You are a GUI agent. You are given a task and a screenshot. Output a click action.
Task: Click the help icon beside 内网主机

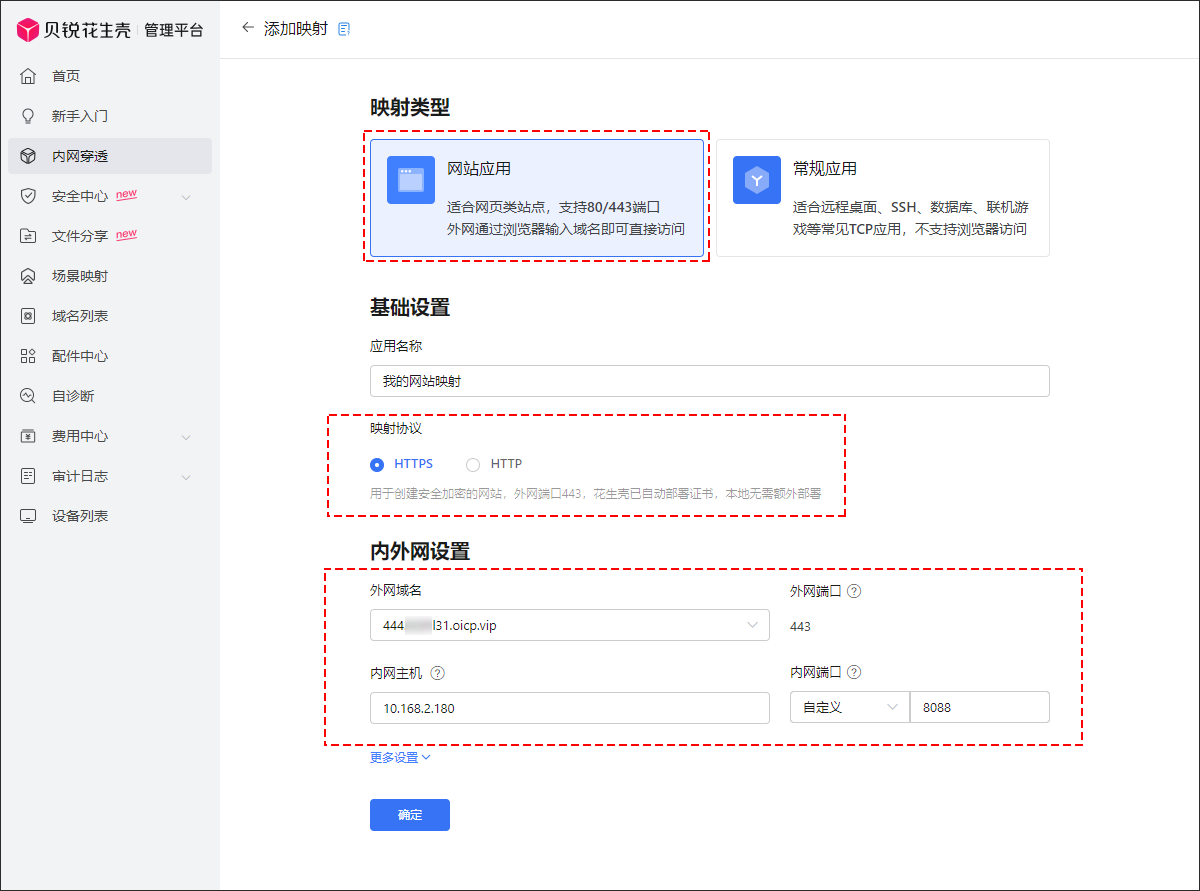[437, 673]
